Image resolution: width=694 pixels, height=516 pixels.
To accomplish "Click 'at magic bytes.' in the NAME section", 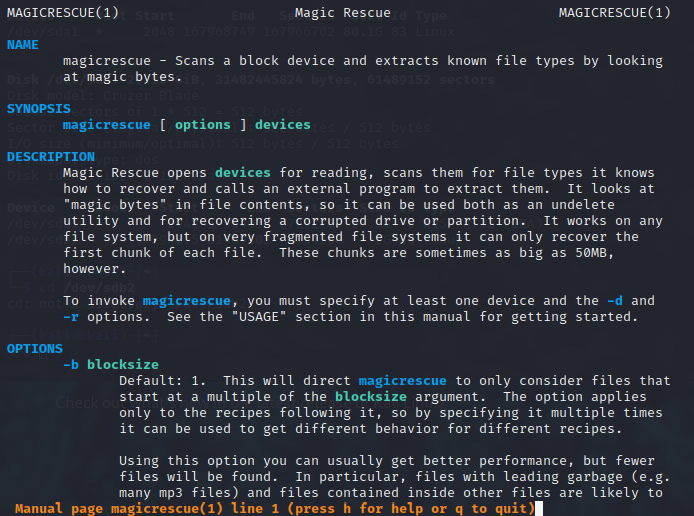I will (x=123, y=77).
